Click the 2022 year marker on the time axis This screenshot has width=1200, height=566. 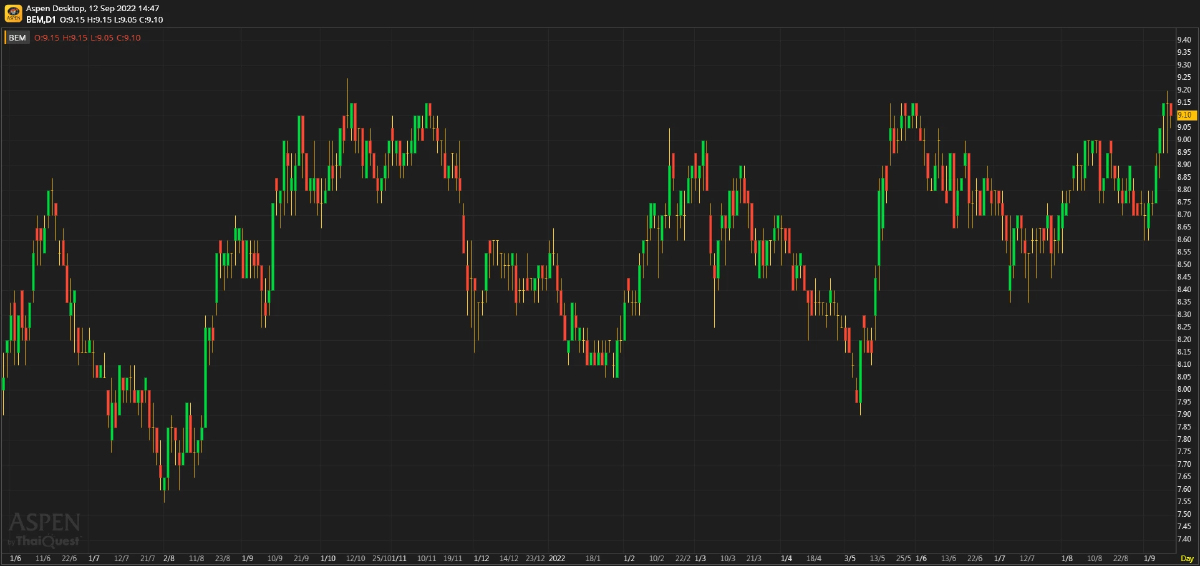(x=558, y=557)
